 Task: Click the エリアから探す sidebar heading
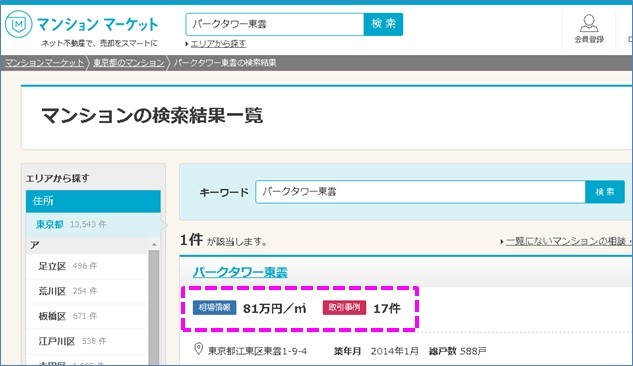57,178
